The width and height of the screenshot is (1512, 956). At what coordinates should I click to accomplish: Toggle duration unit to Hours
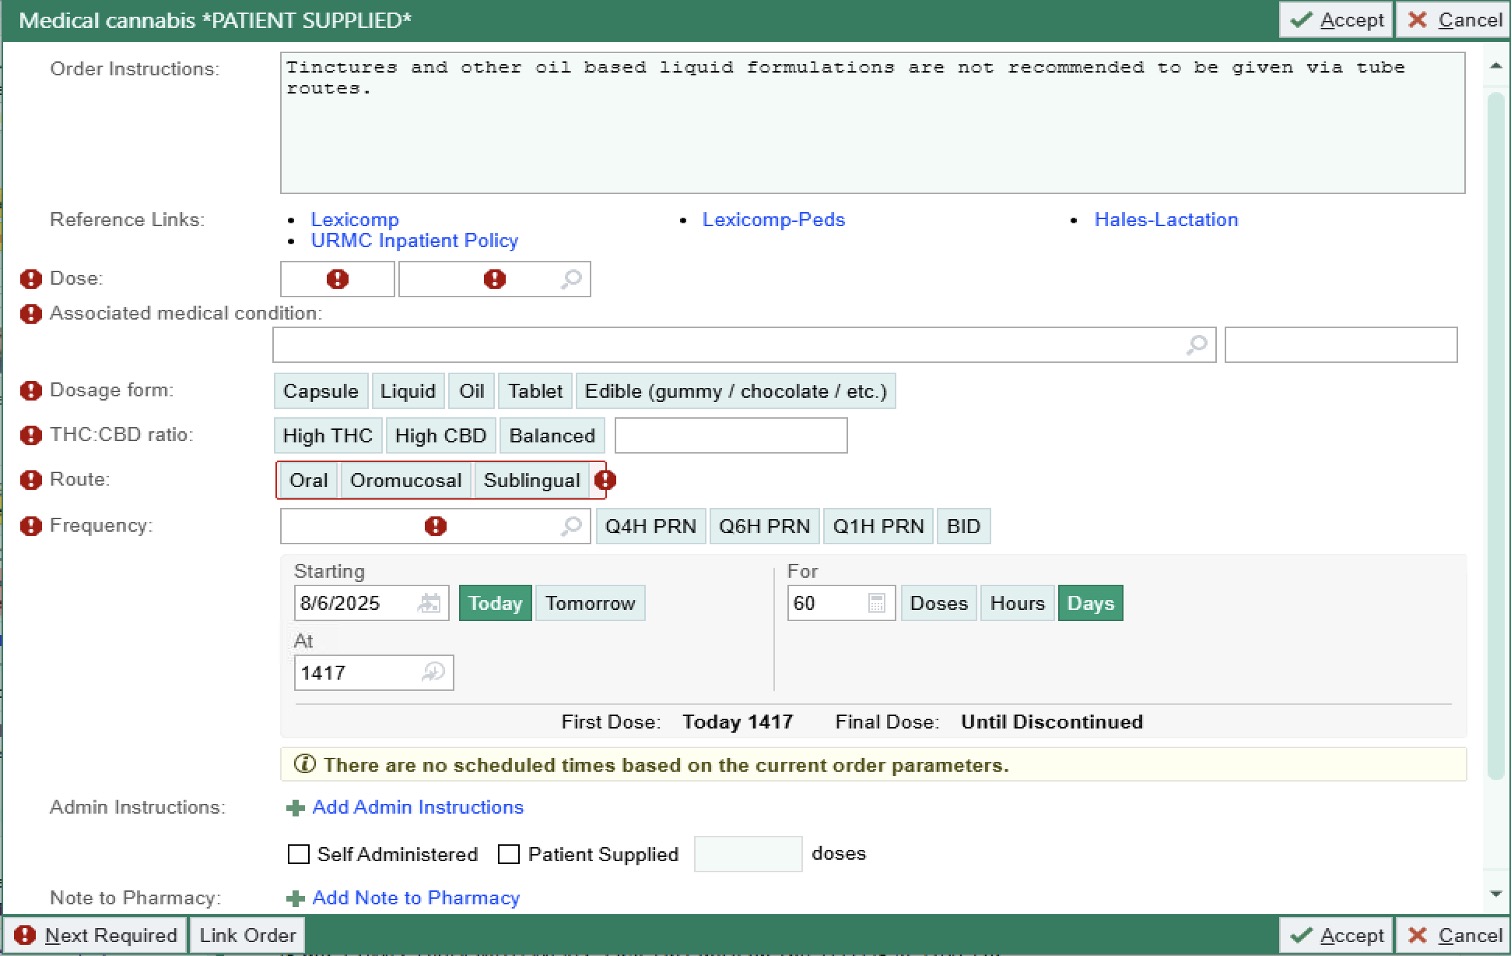[1016, 602]
